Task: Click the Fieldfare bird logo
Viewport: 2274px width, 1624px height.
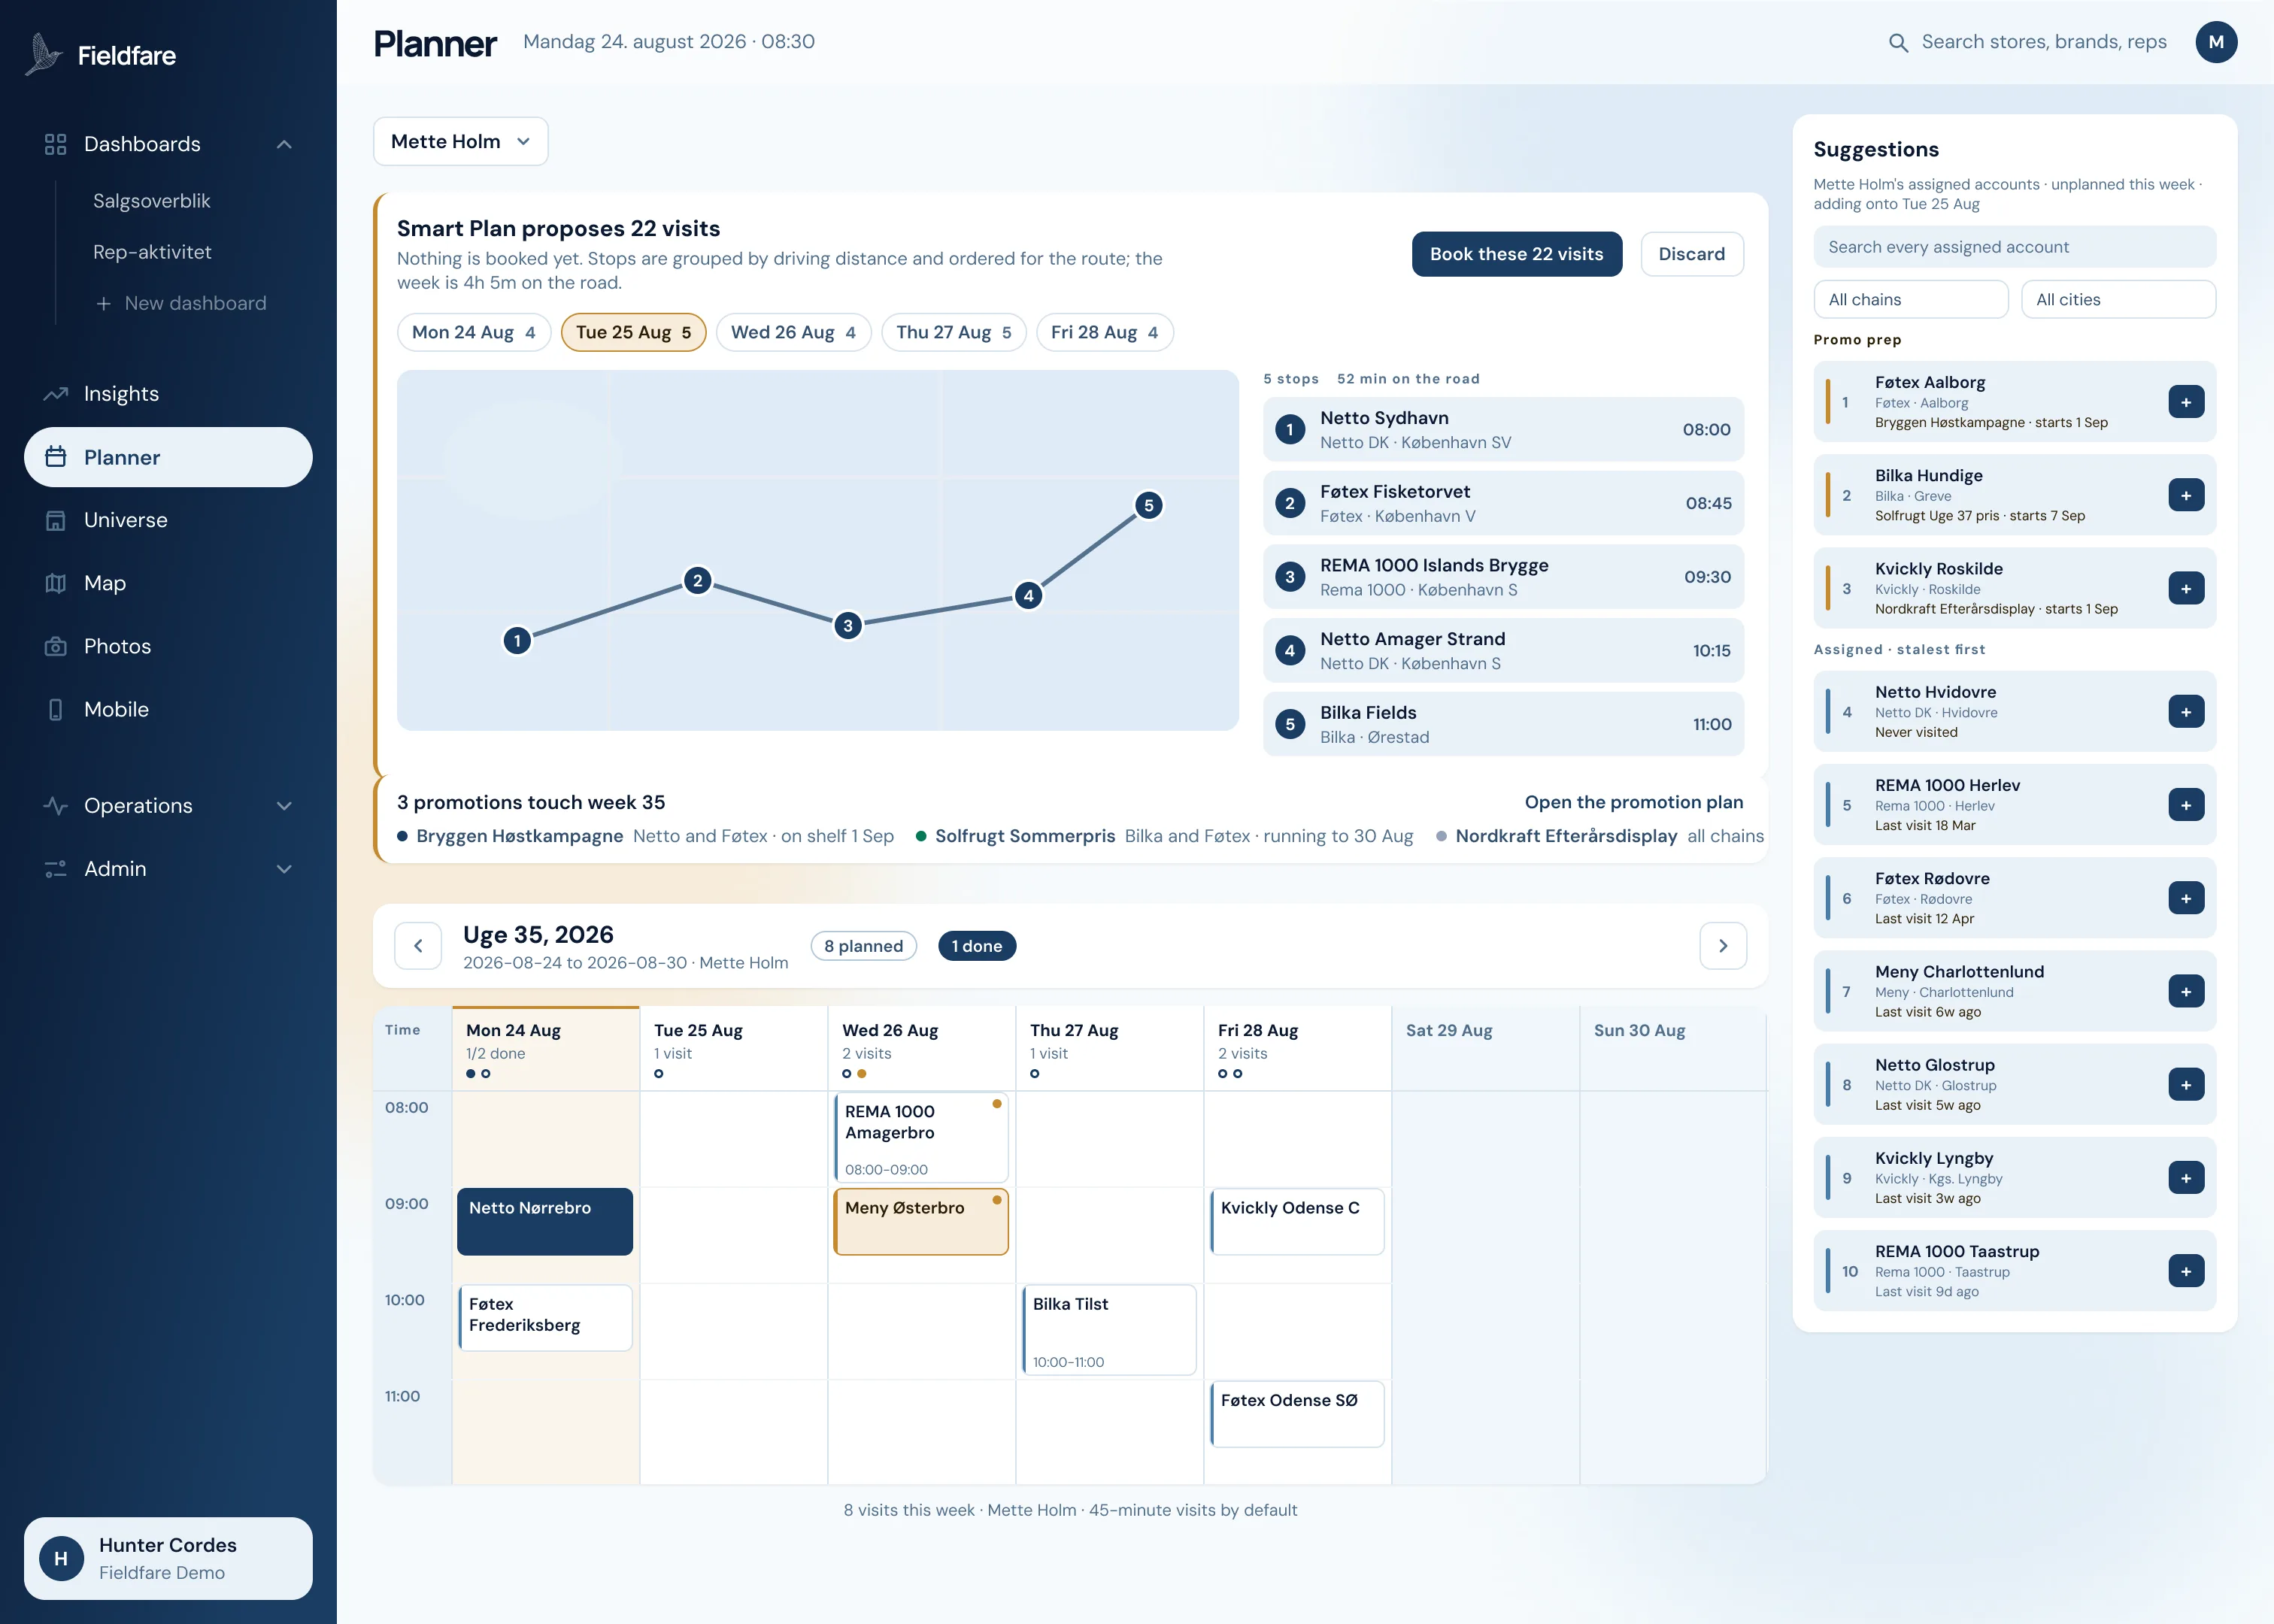Action: (43, 55)
